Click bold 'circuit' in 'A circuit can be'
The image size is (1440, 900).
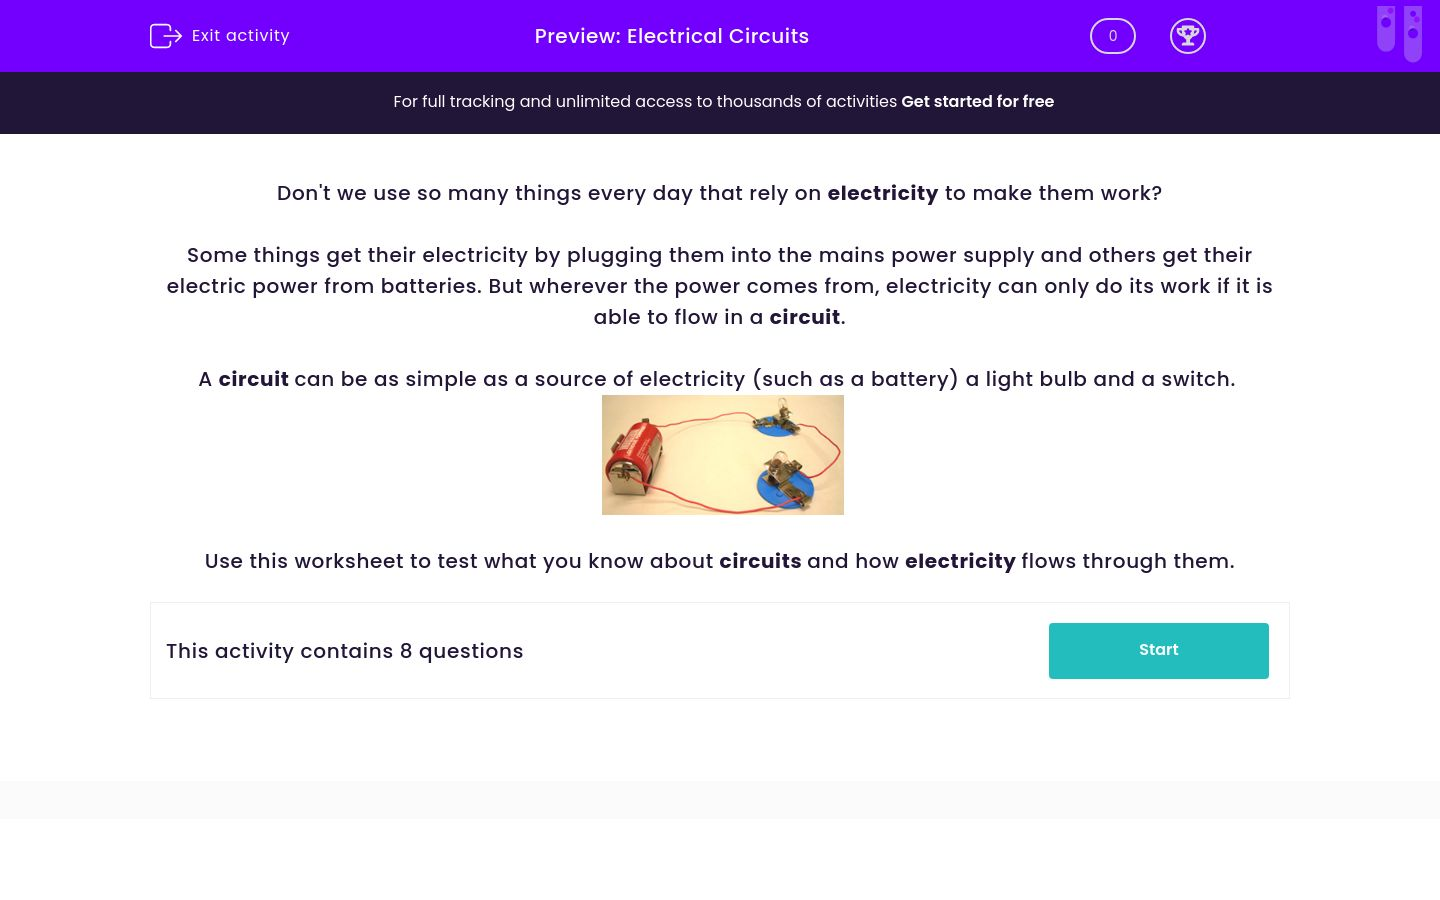pyautogui.click(x=253, y=379)
